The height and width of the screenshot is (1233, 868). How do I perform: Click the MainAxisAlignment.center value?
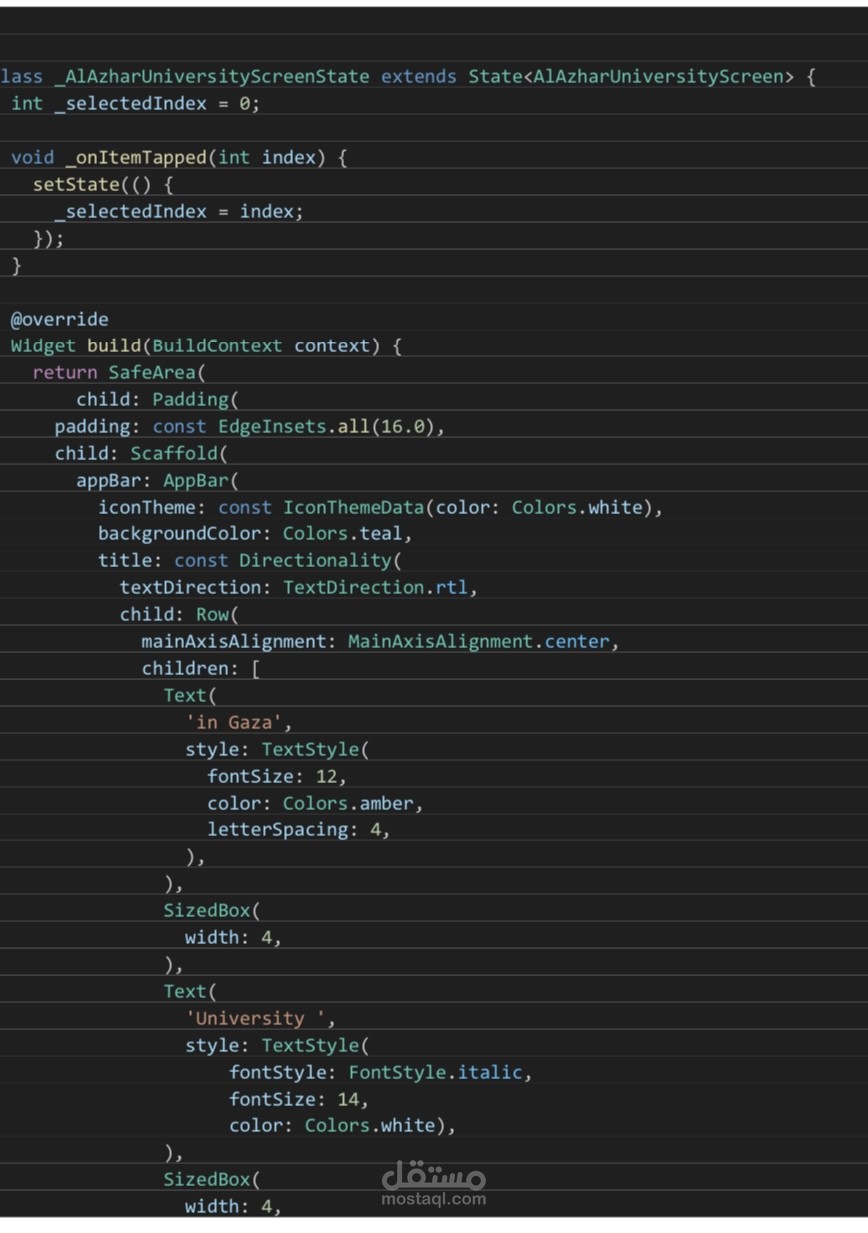[x=478, y=642]
